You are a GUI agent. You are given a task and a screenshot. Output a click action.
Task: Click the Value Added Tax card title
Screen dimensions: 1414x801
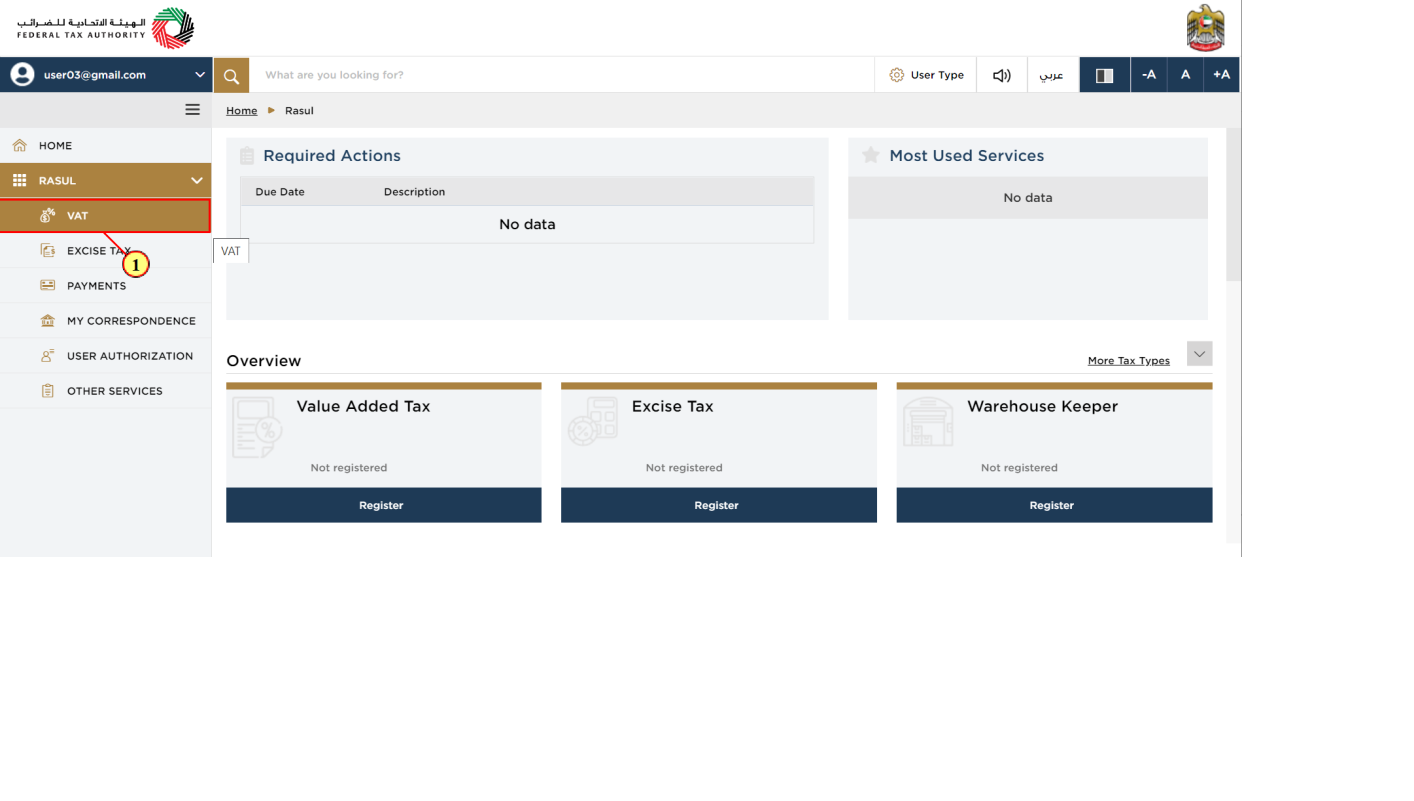[363, 406]
